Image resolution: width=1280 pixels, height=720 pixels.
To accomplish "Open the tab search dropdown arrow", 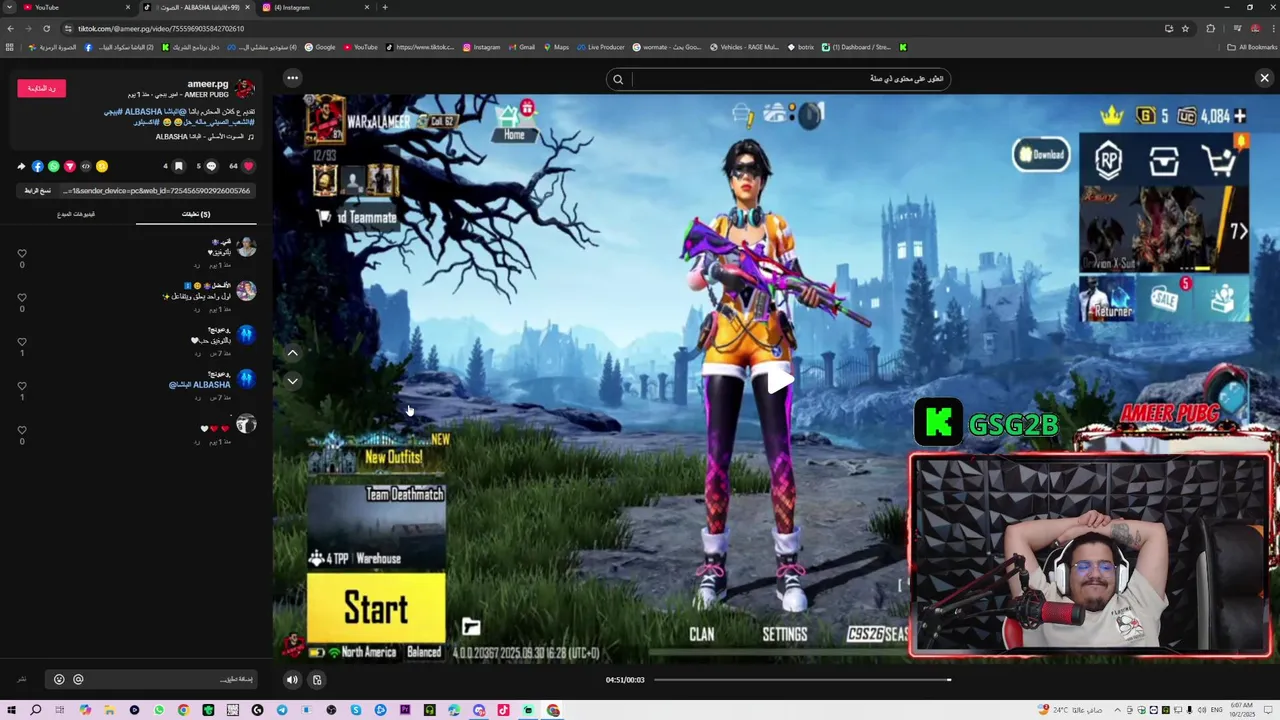I will coord(8,7).
